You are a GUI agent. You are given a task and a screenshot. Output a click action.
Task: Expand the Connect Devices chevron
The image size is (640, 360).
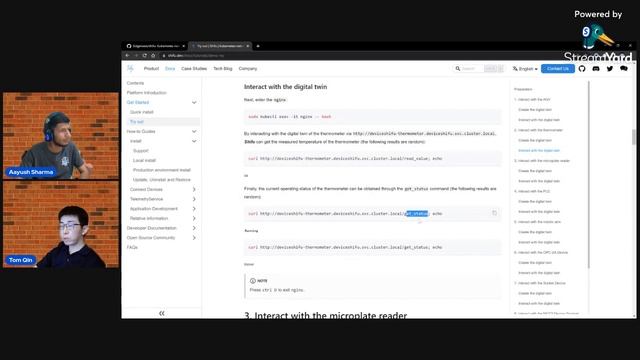pos(194,189)
